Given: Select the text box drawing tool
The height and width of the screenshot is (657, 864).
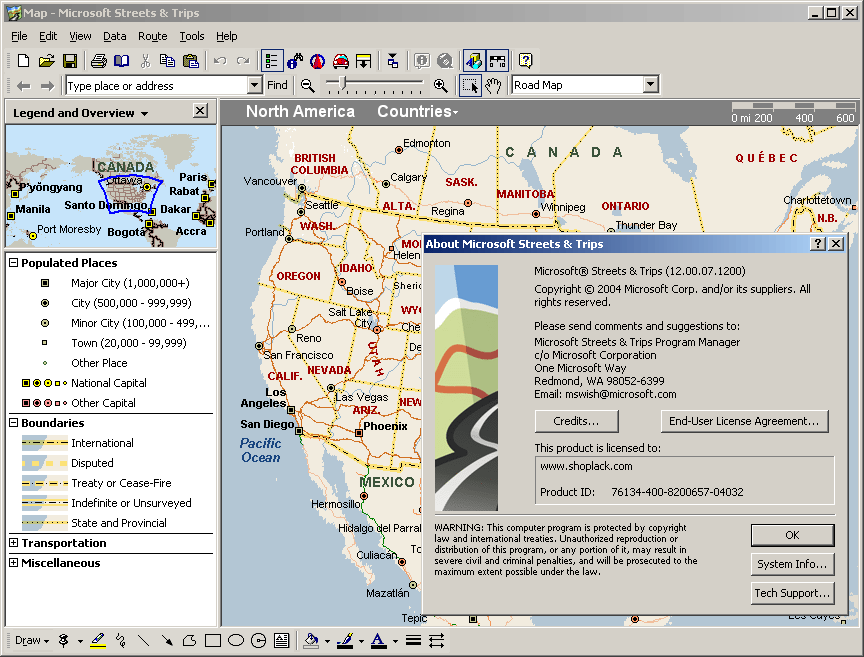Looking at the screenshot, I should (282, 640).
